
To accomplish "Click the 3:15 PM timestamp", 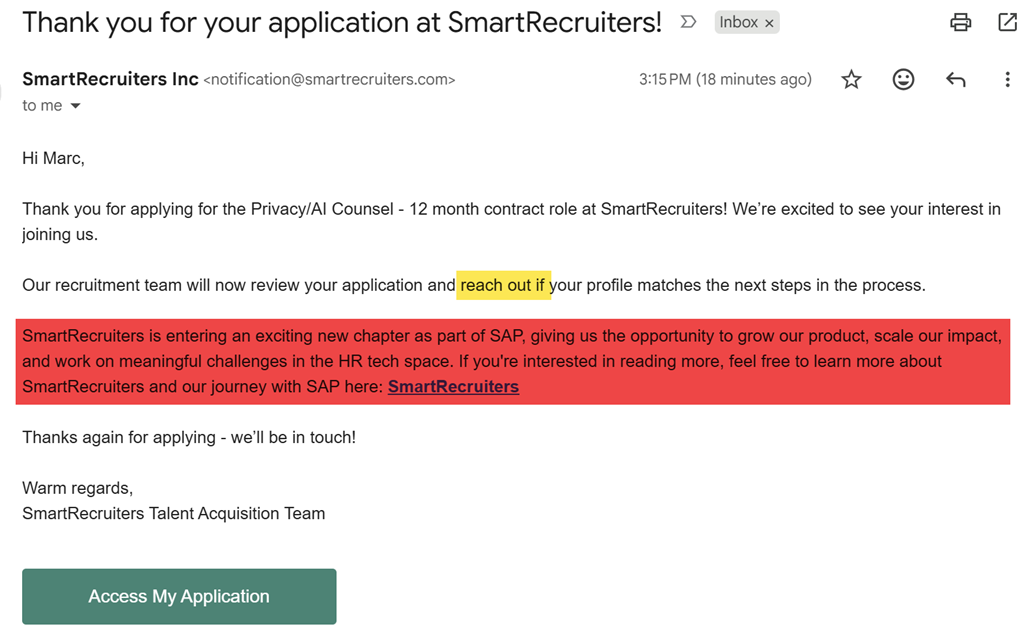I will pyautogui.click(x=725, y=80).
